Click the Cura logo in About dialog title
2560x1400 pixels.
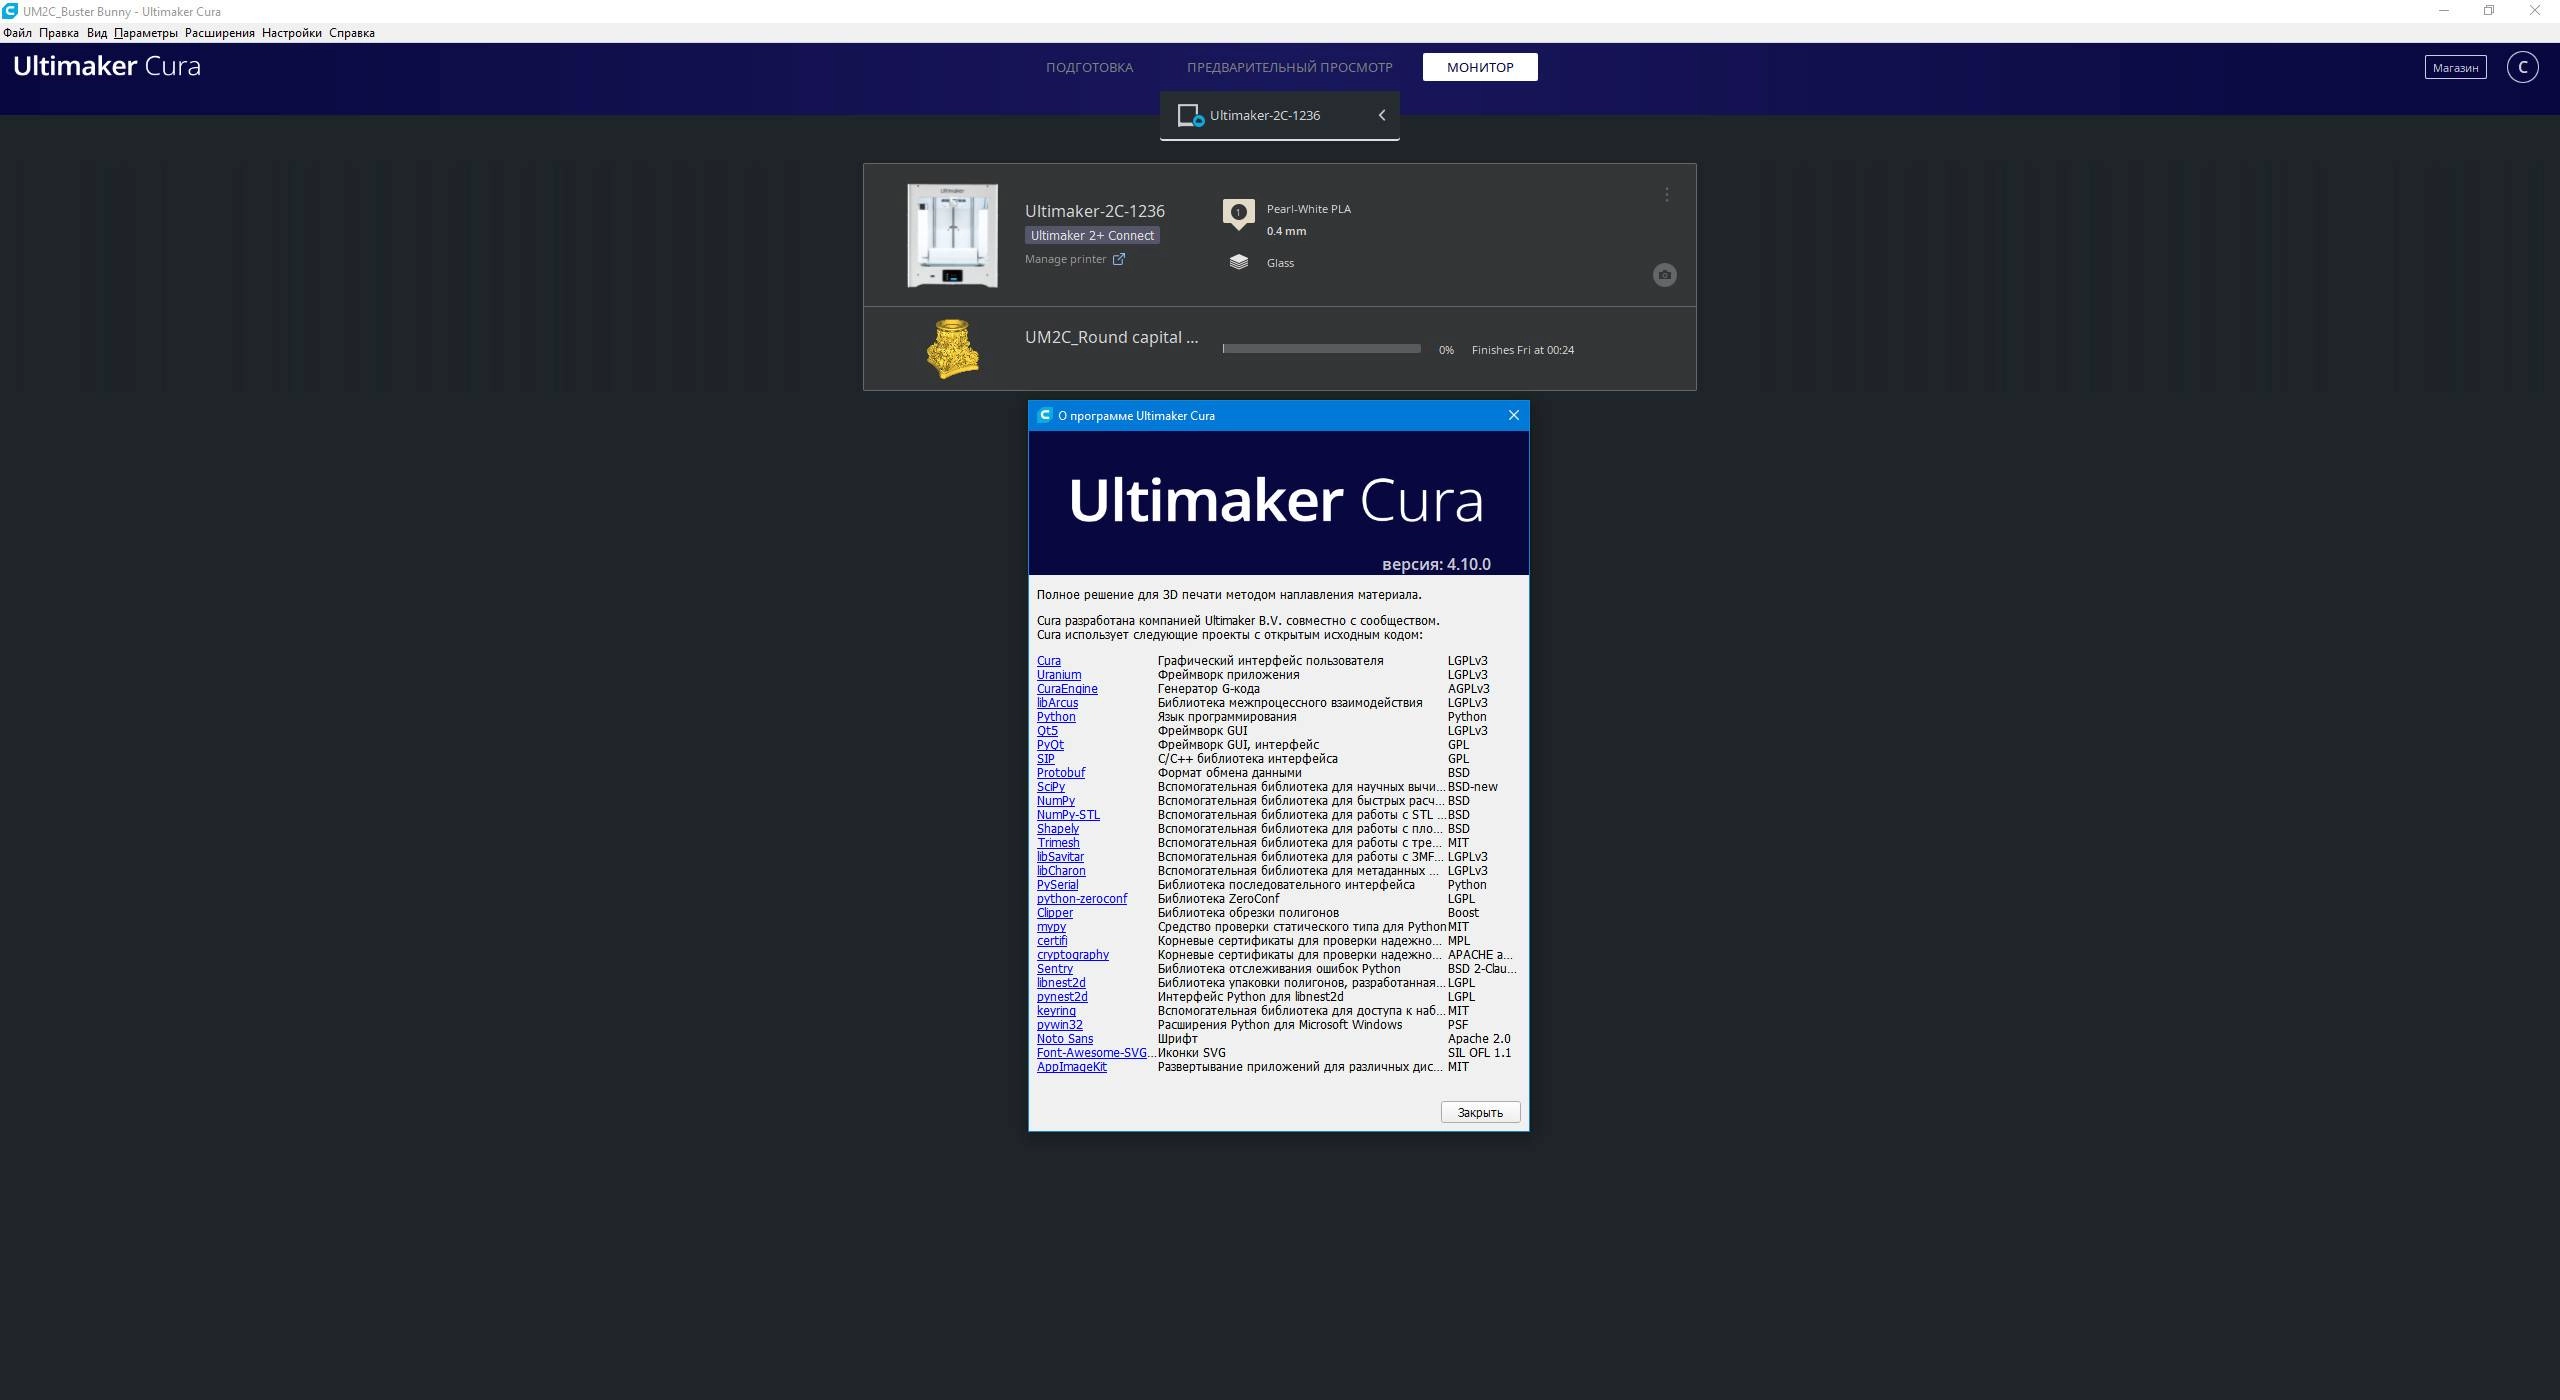click(x=1045, y=415)
